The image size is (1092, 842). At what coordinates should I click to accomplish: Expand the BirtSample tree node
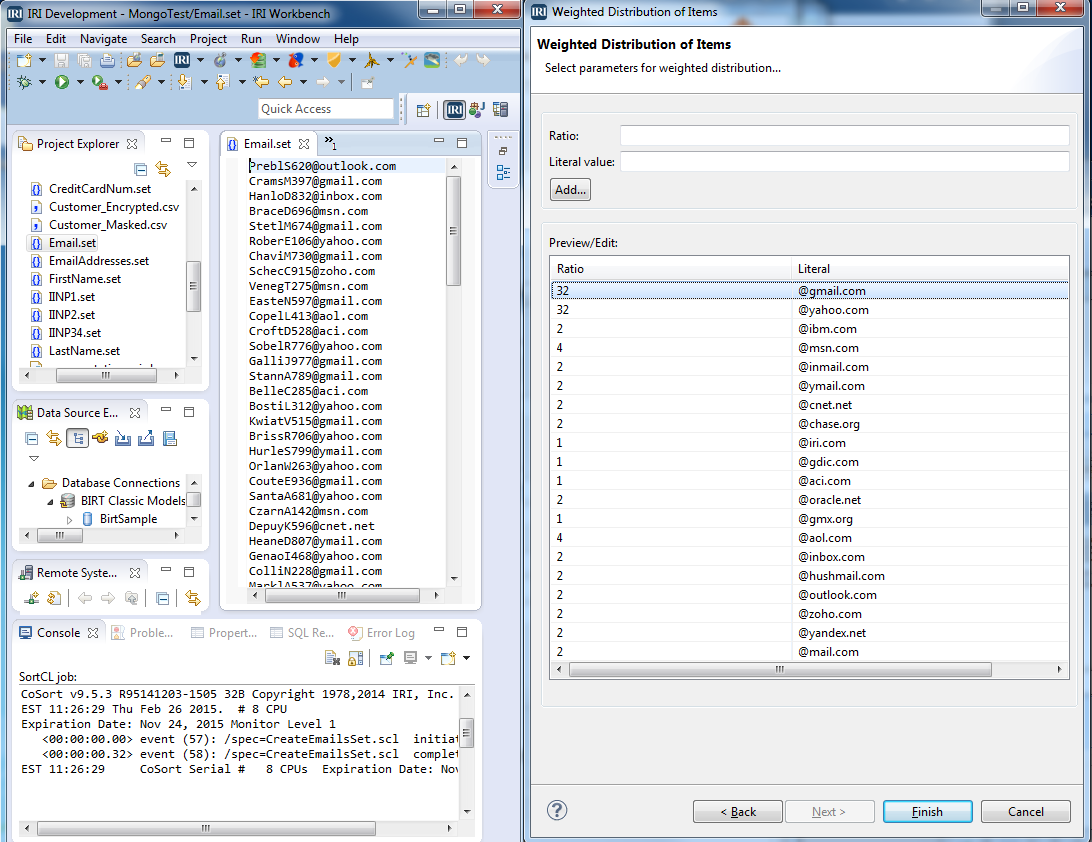click(69, 520)
